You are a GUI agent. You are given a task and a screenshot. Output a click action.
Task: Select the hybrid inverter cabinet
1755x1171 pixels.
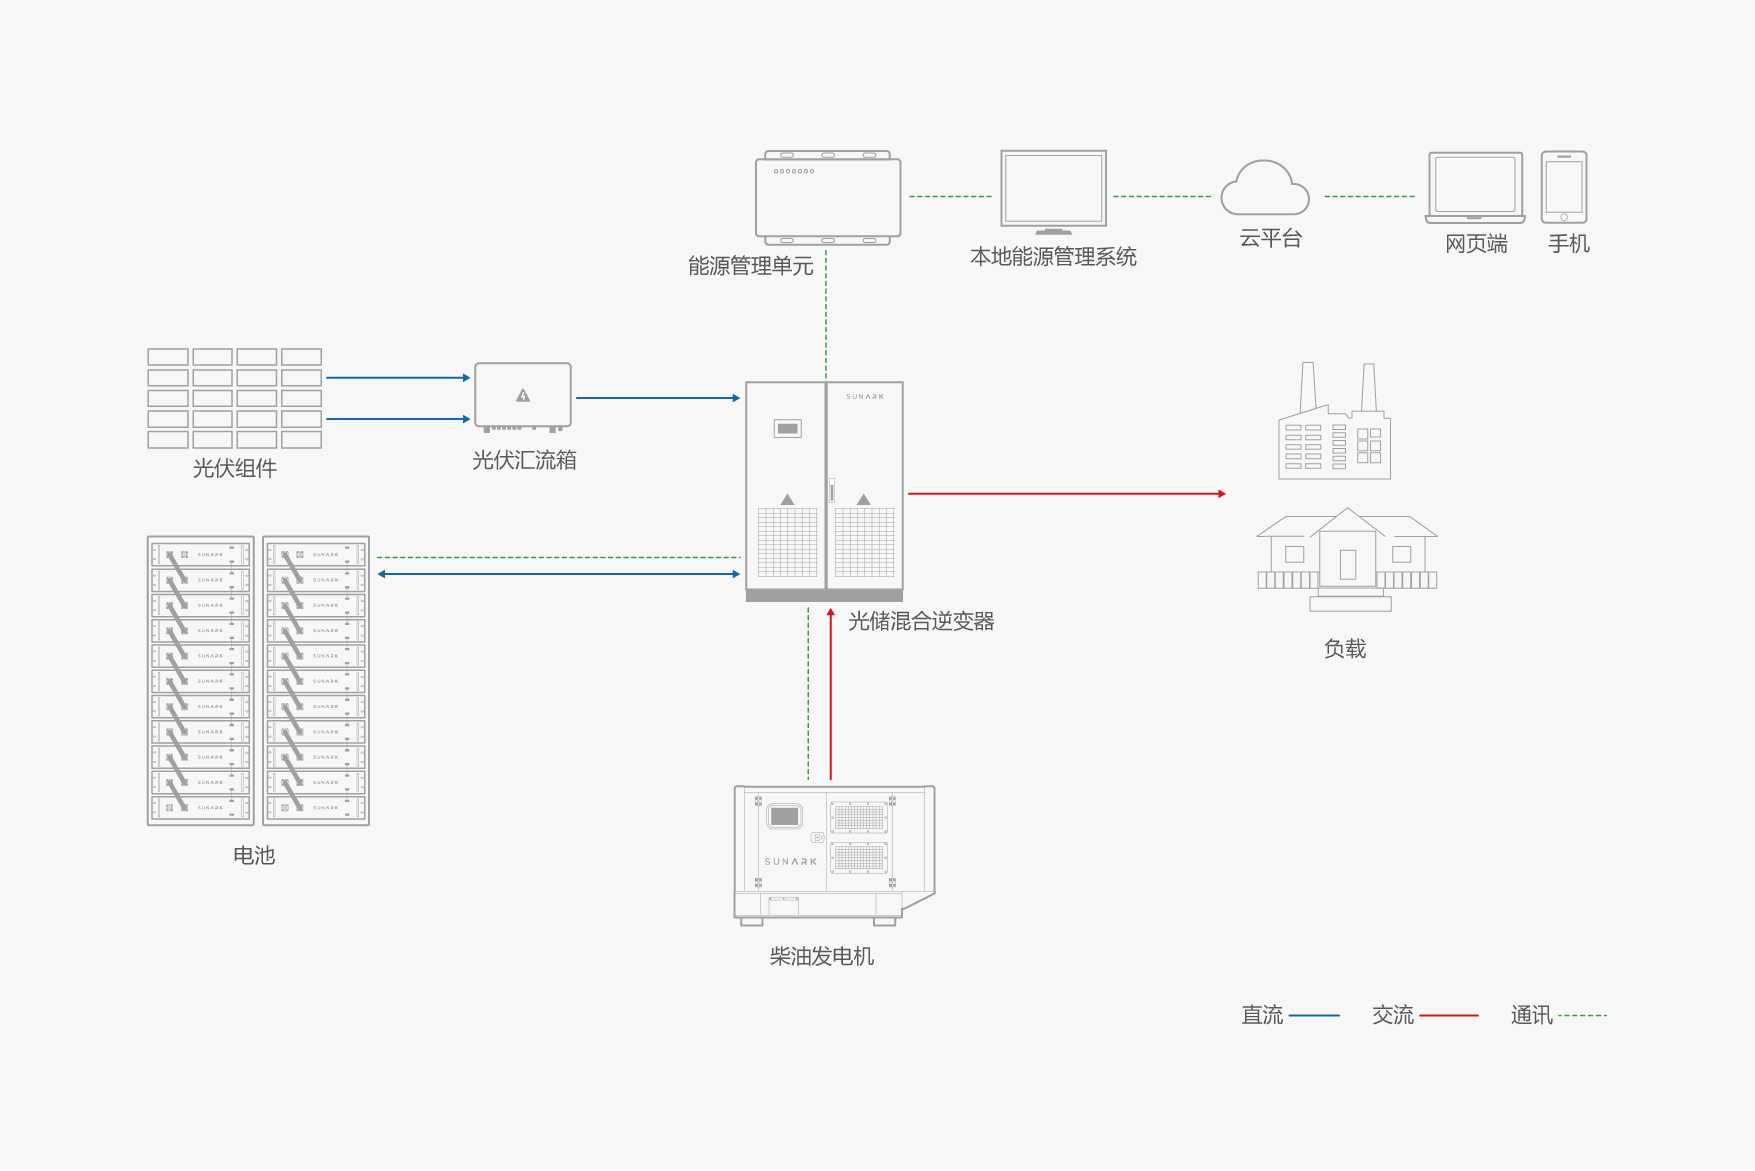click(824, 490)
